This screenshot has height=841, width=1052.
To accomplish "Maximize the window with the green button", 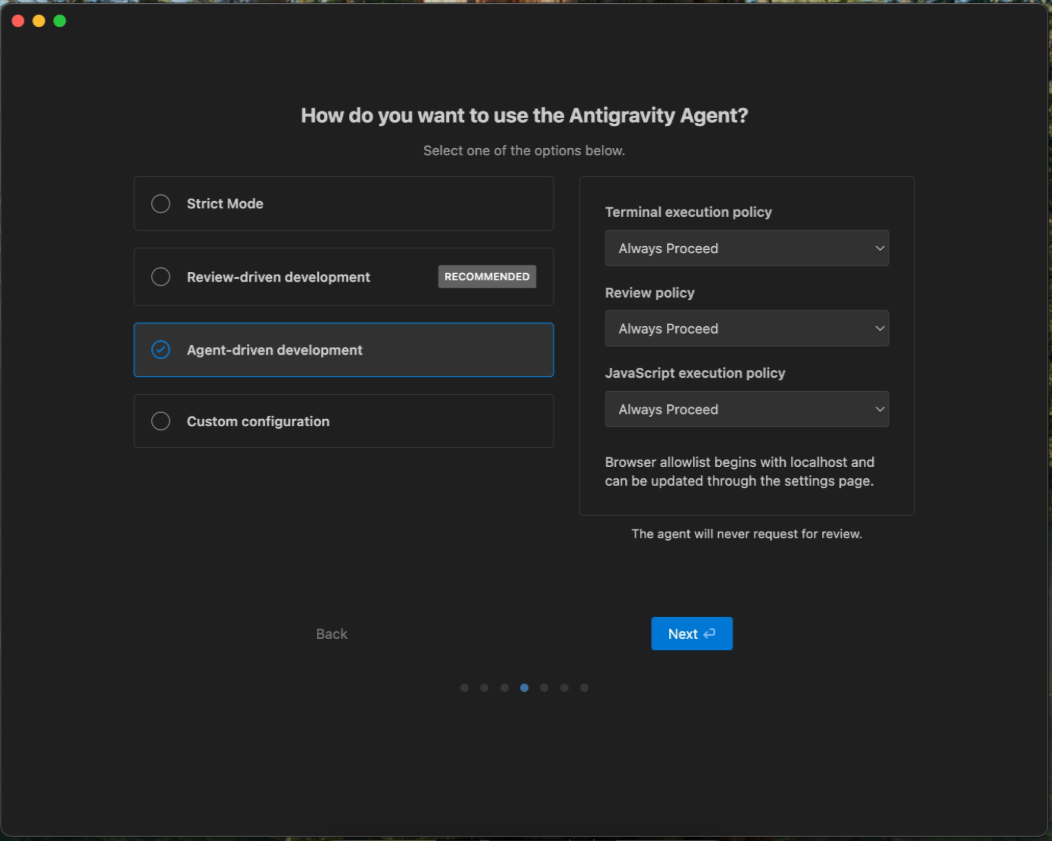I will pyautogui.click(x=60, y=21).
